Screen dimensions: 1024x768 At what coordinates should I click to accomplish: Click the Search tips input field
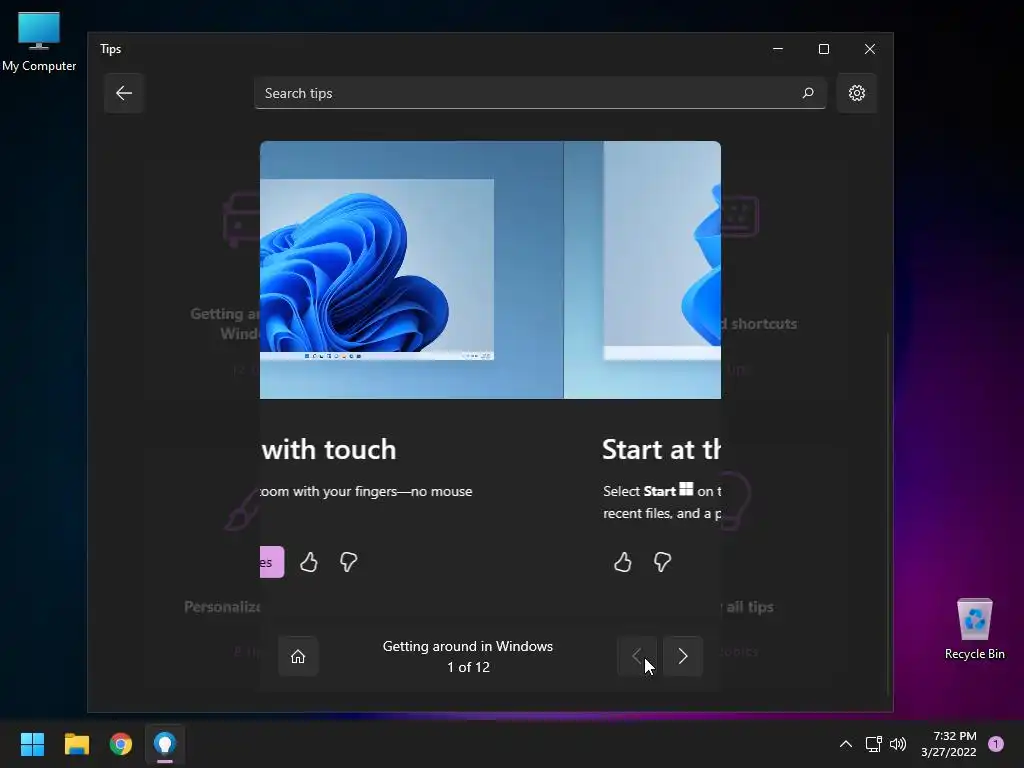(539, 93)
